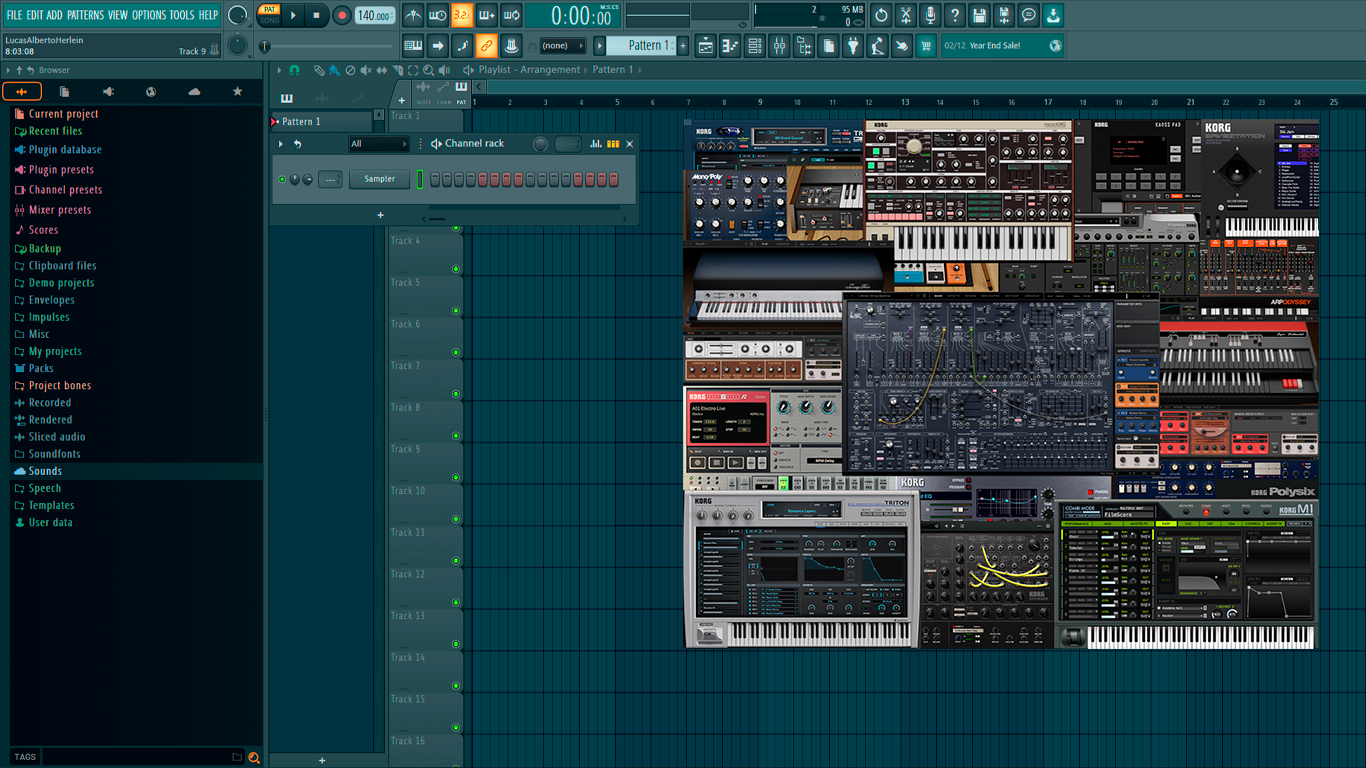This screenshot has width=1366, height=768.
Task: Arm the record button
Action: click(x=342, y=15)
